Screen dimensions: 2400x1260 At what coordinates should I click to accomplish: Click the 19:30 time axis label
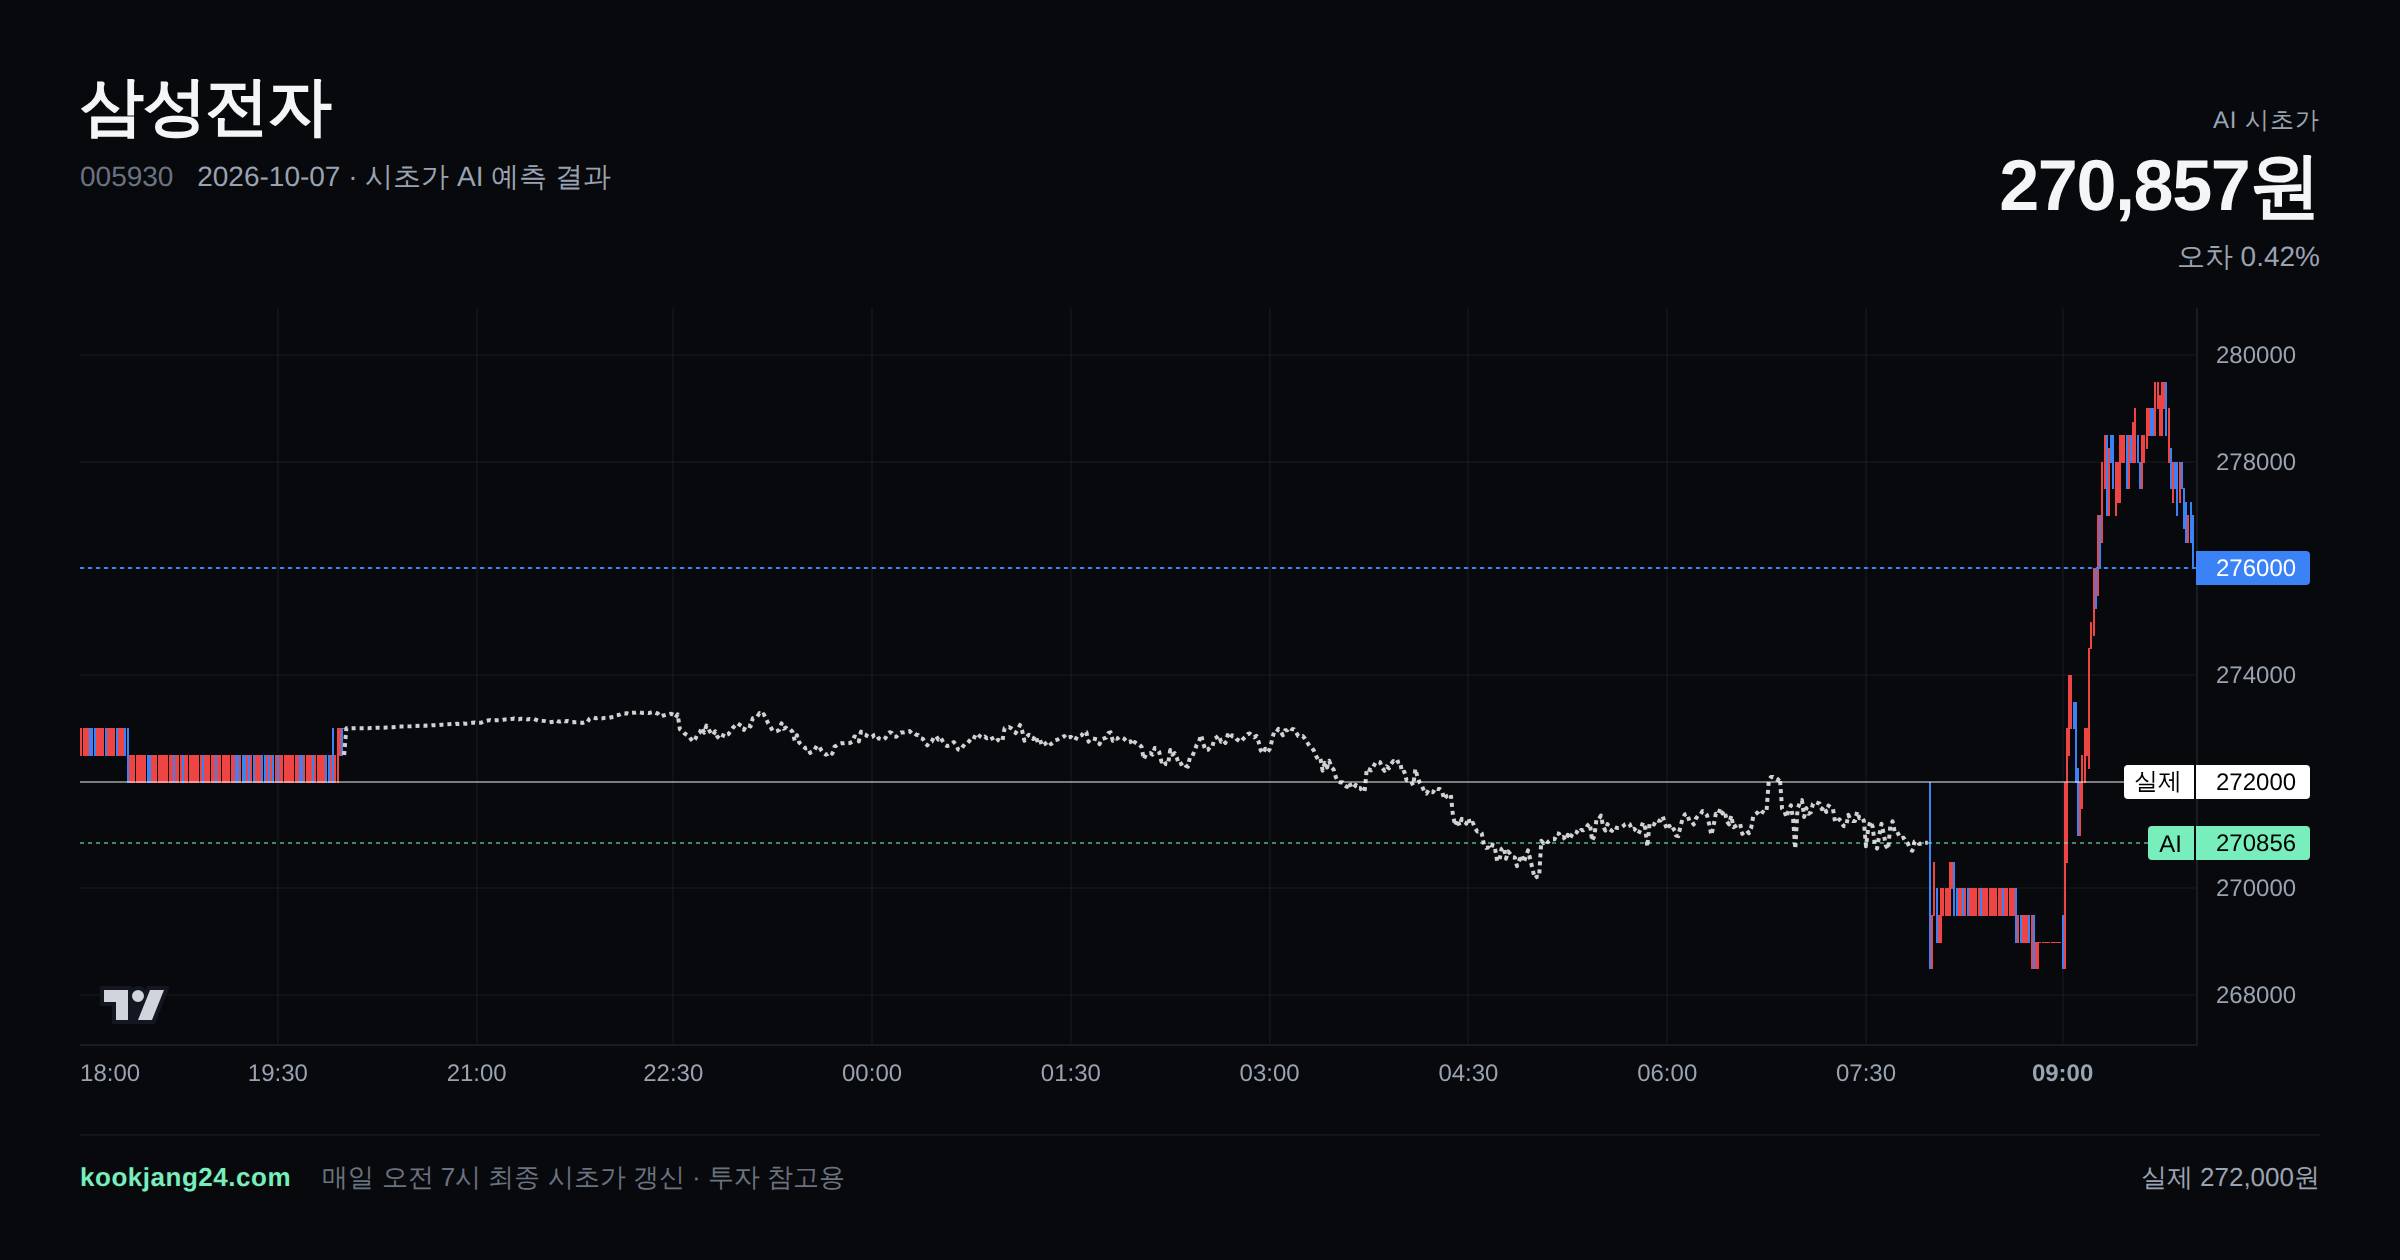[278, 1073]
